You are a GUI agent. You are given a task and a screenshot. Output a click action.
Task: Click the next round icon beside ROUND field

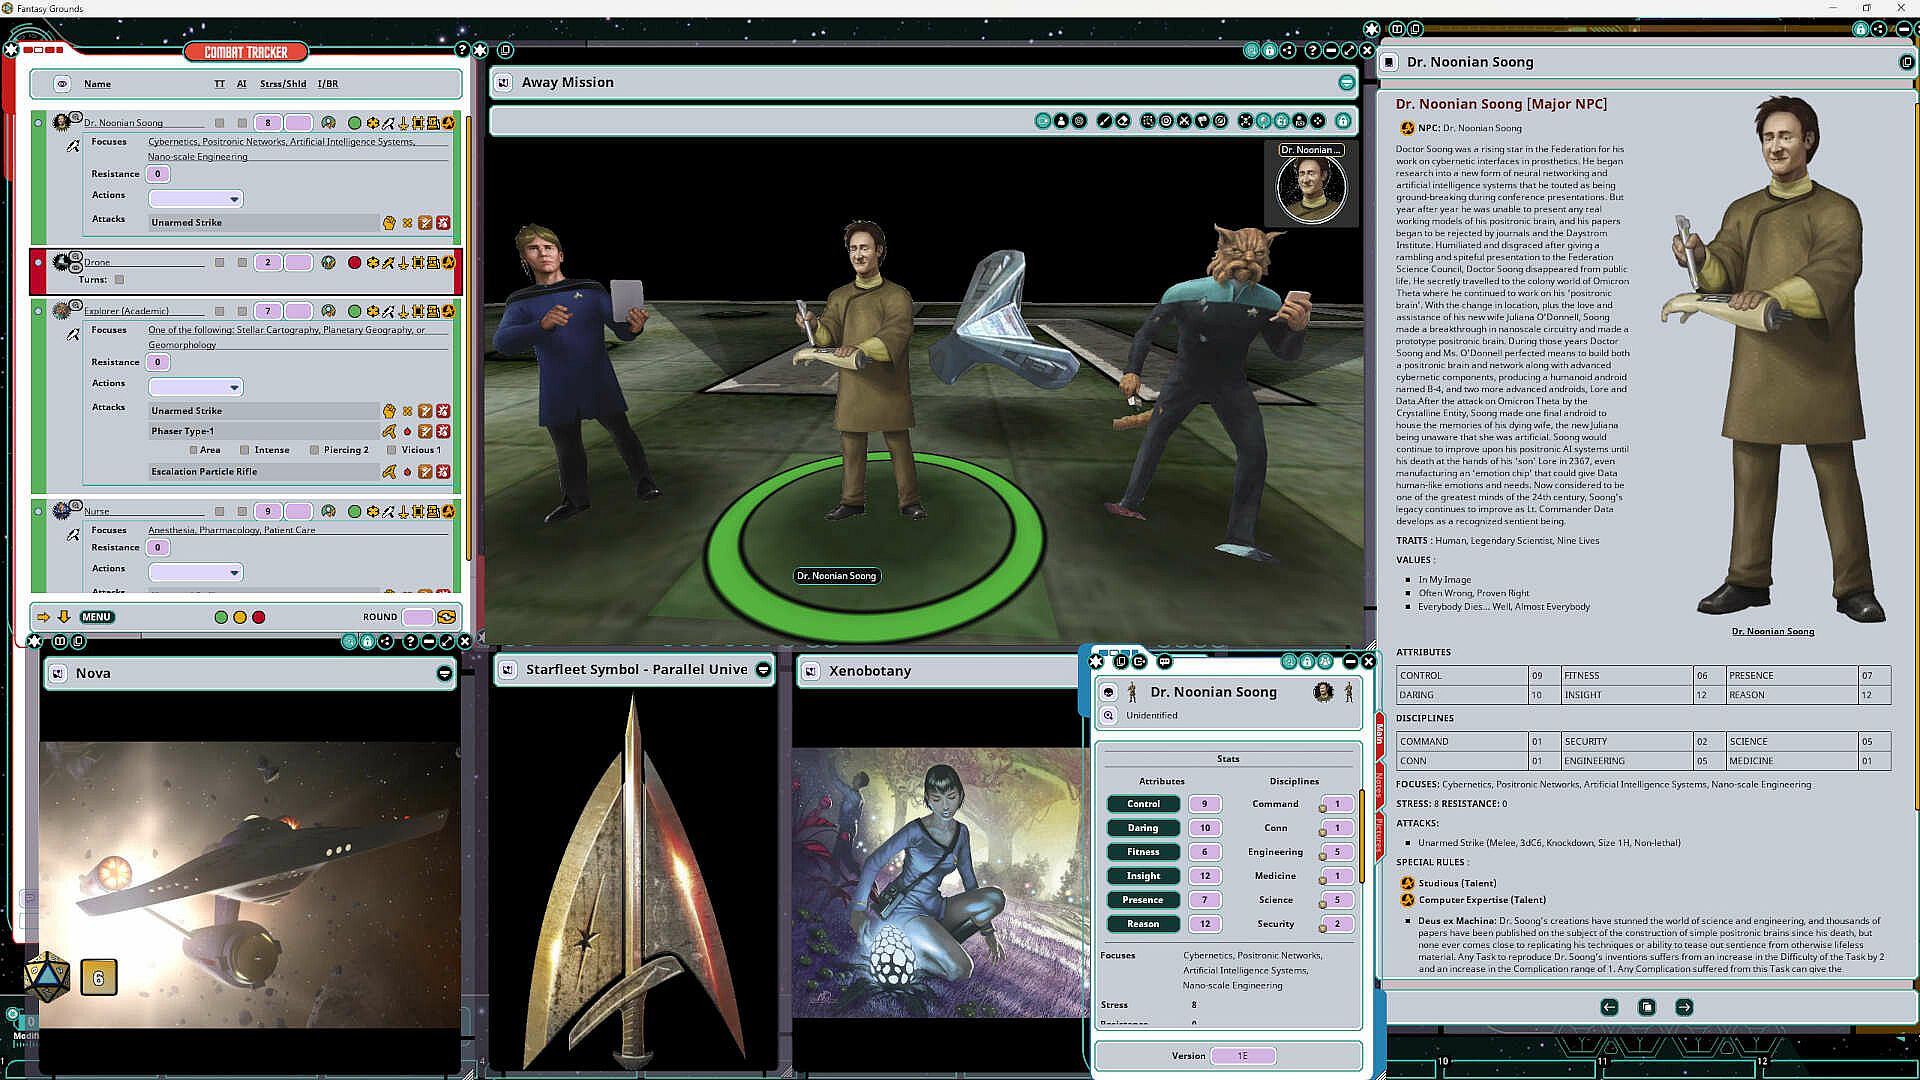[447, 617]
